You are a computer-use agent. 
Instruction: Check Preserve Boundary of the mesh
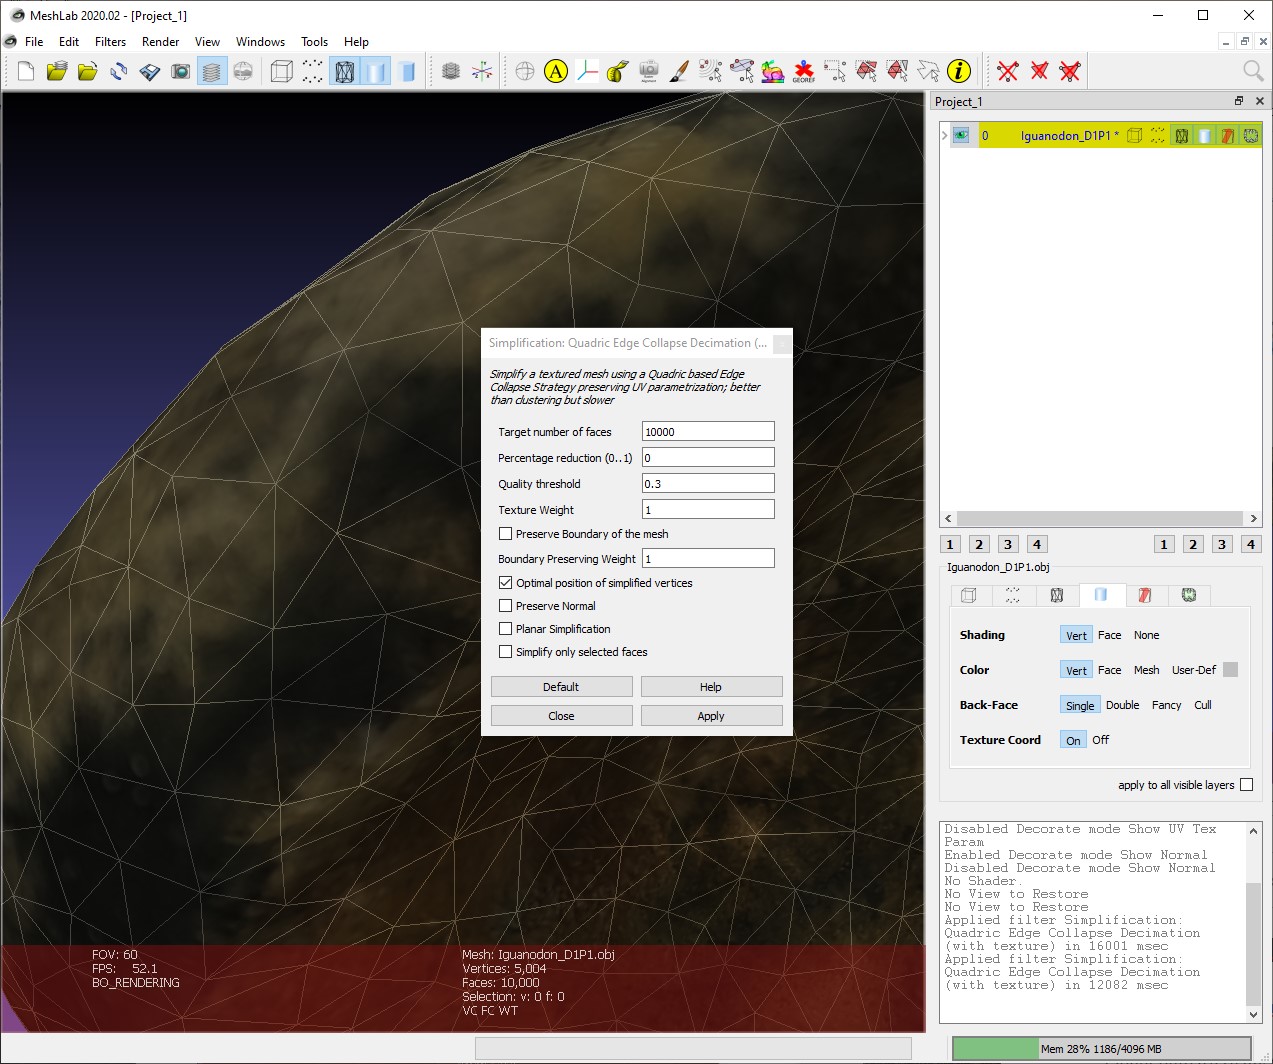[x=506, y=533]
